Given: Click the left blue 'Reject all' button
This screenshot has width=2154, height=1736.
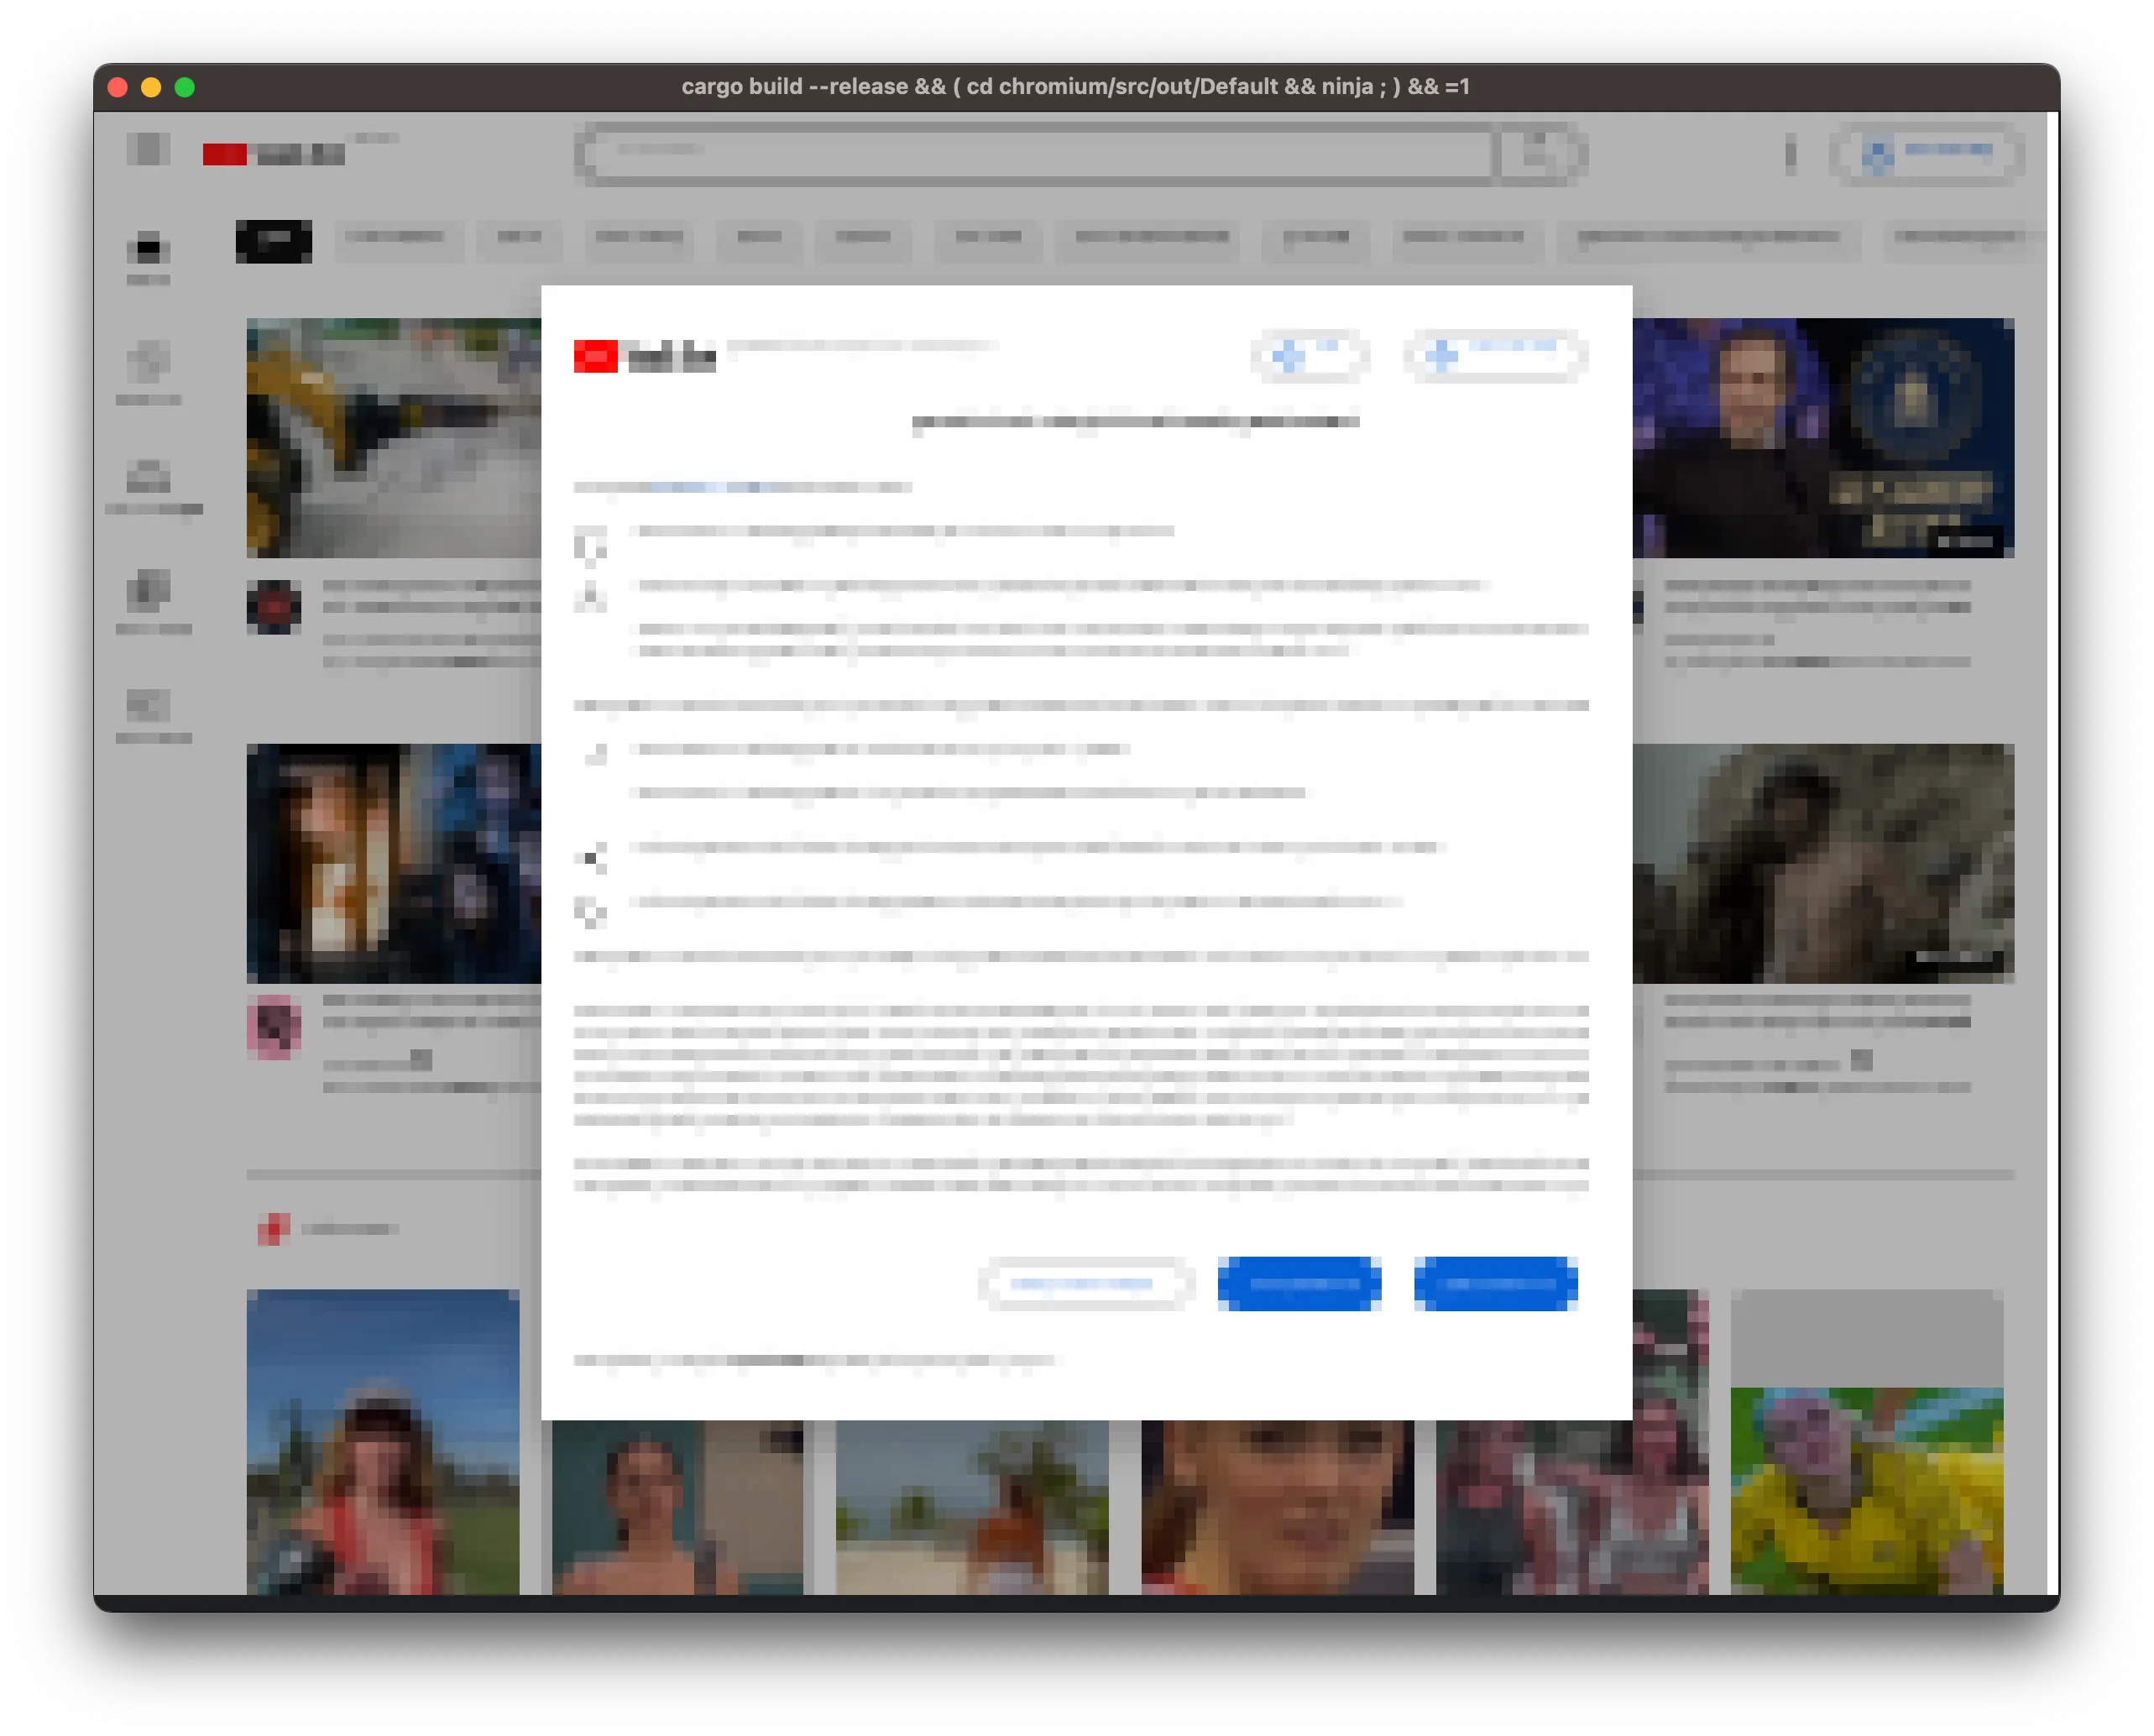Looking at the screenshot, I should [1299, 1283].
